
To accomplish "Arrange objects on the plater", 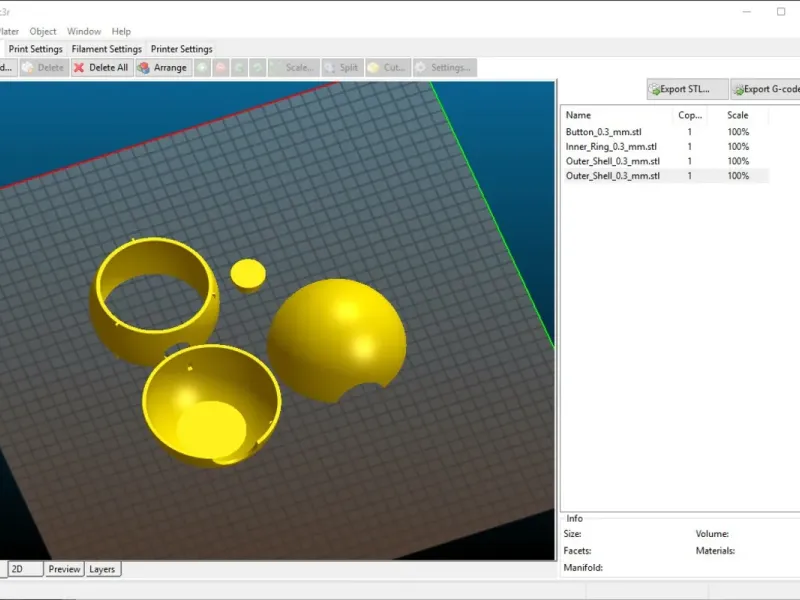I will click(x=163, y=67).
